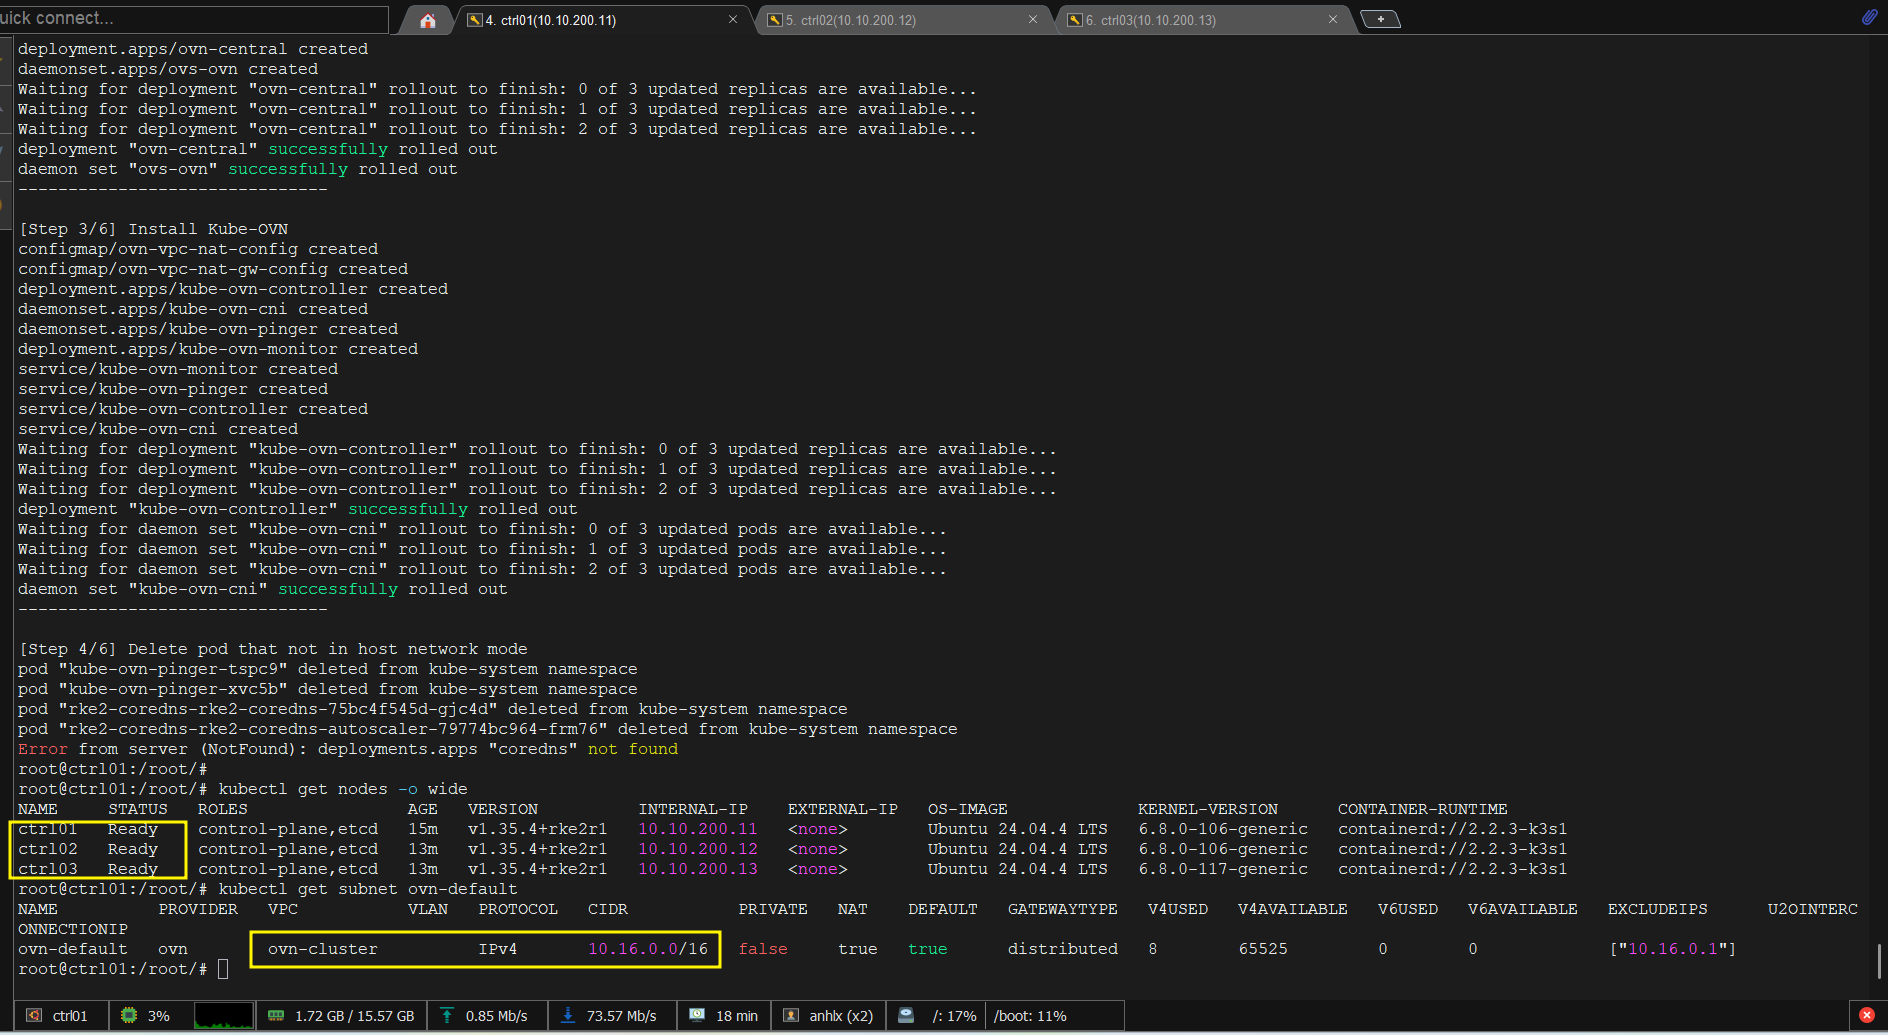Click the [Step 3/6] Install Kube-OVN line

point(153,229)
